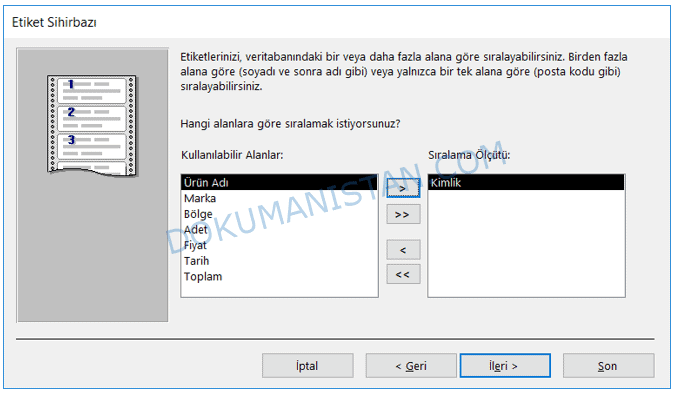Finish the wizard with the Son button

[x=608, y=366]
